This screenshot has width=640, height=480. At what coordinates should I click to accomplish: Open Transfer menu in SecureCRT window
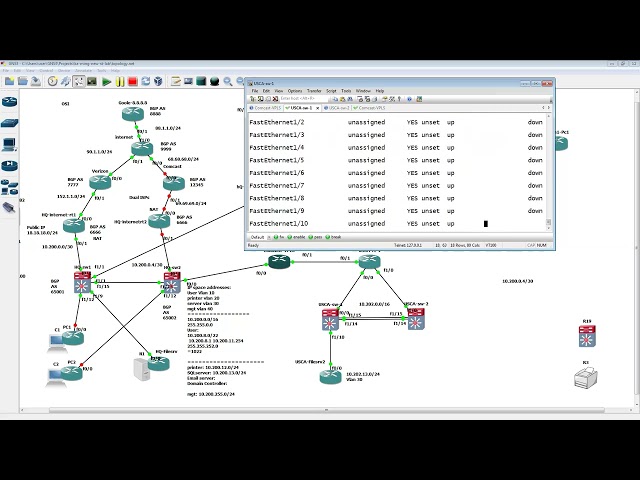(314, 91)
